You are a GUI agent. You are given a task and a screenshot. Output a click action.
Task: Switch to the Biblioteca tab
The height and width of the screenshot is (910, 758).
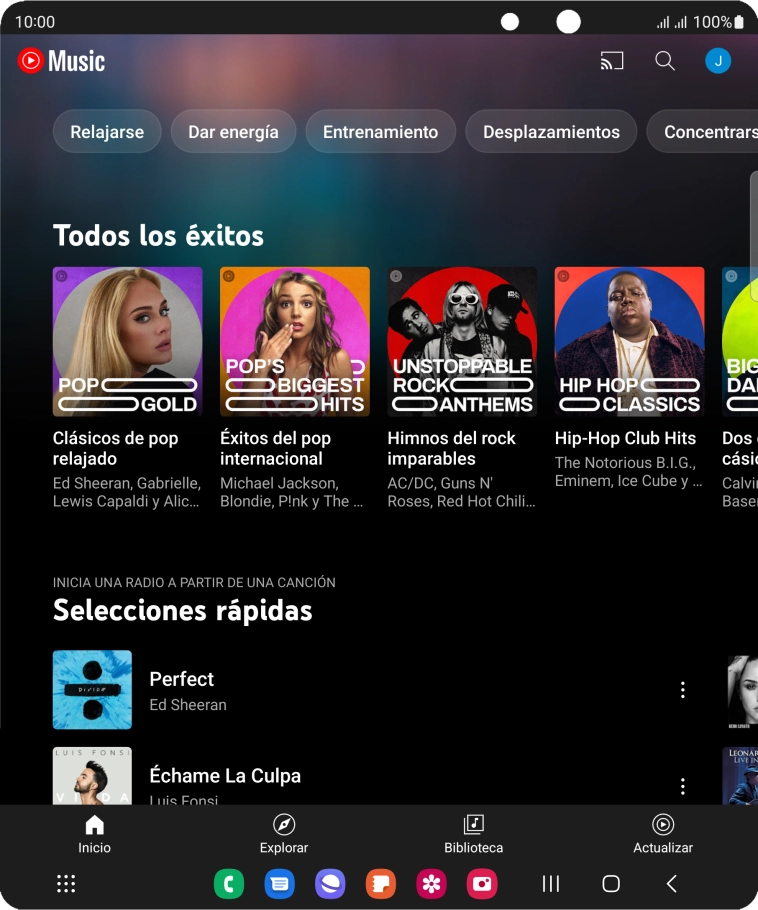(473, 833)
